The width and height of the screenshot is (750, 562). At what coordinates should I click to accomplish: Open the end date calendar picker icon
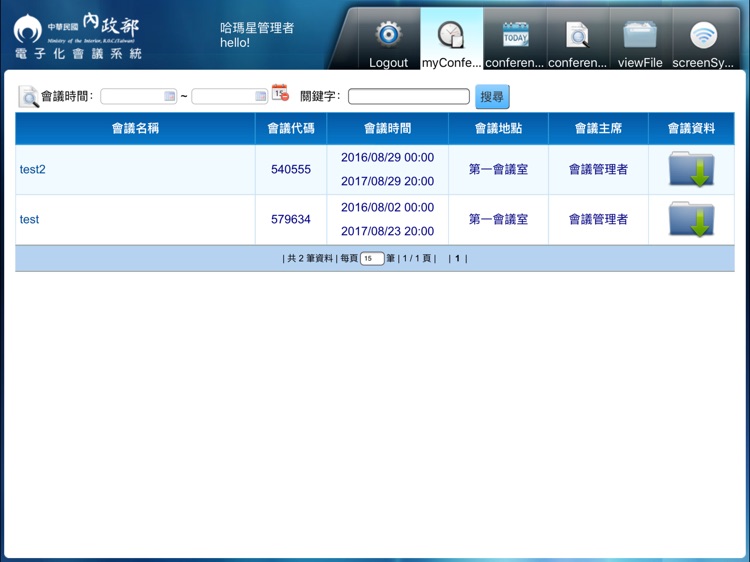(260, 96)
